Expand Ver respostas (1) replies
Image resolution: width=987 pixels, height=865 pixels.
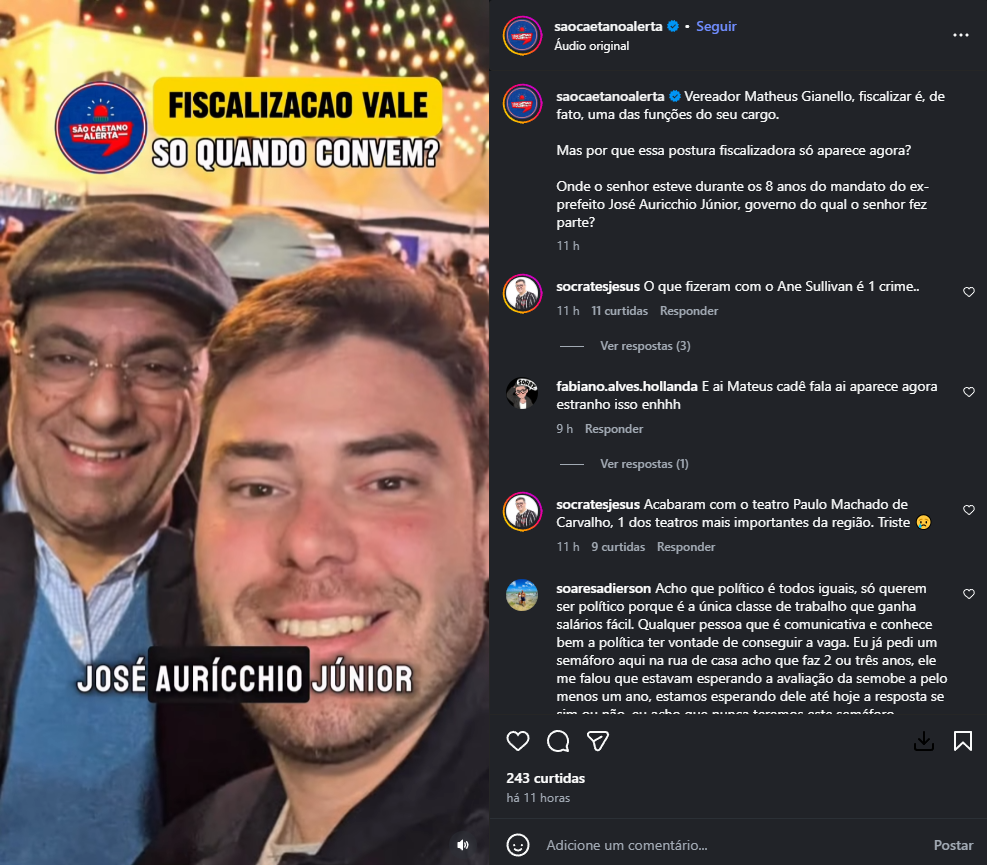coord(644,464)
